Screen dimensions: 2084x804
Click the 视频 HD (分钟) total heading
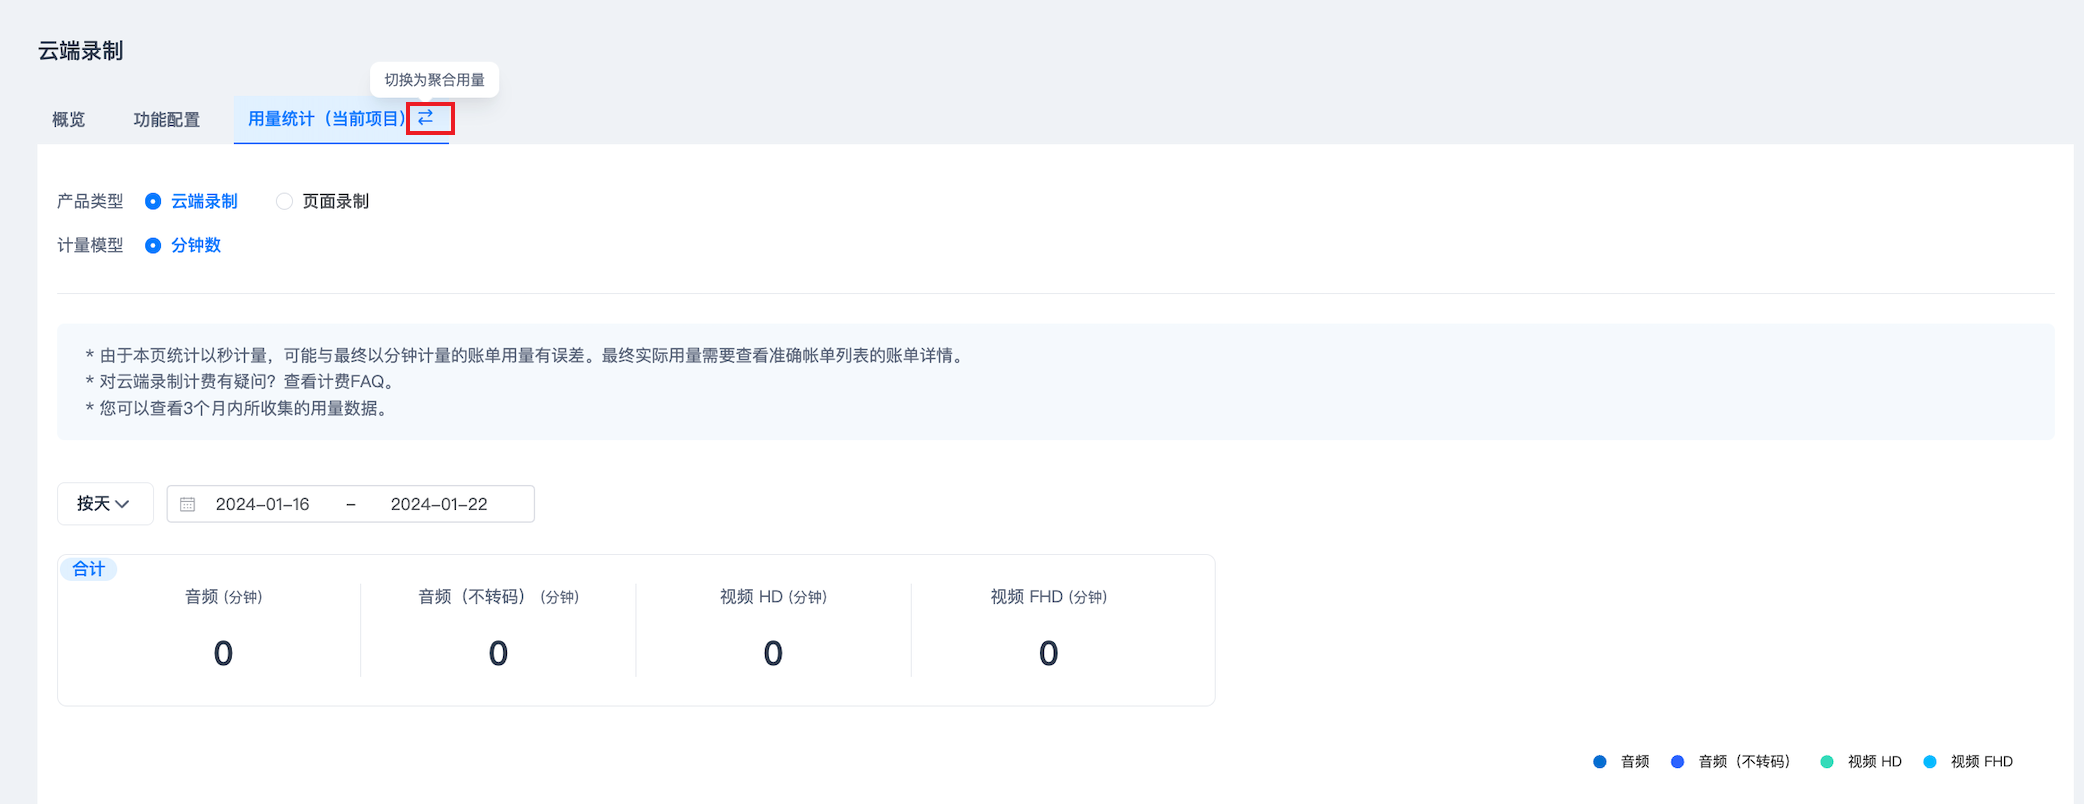tap(773, 597)
